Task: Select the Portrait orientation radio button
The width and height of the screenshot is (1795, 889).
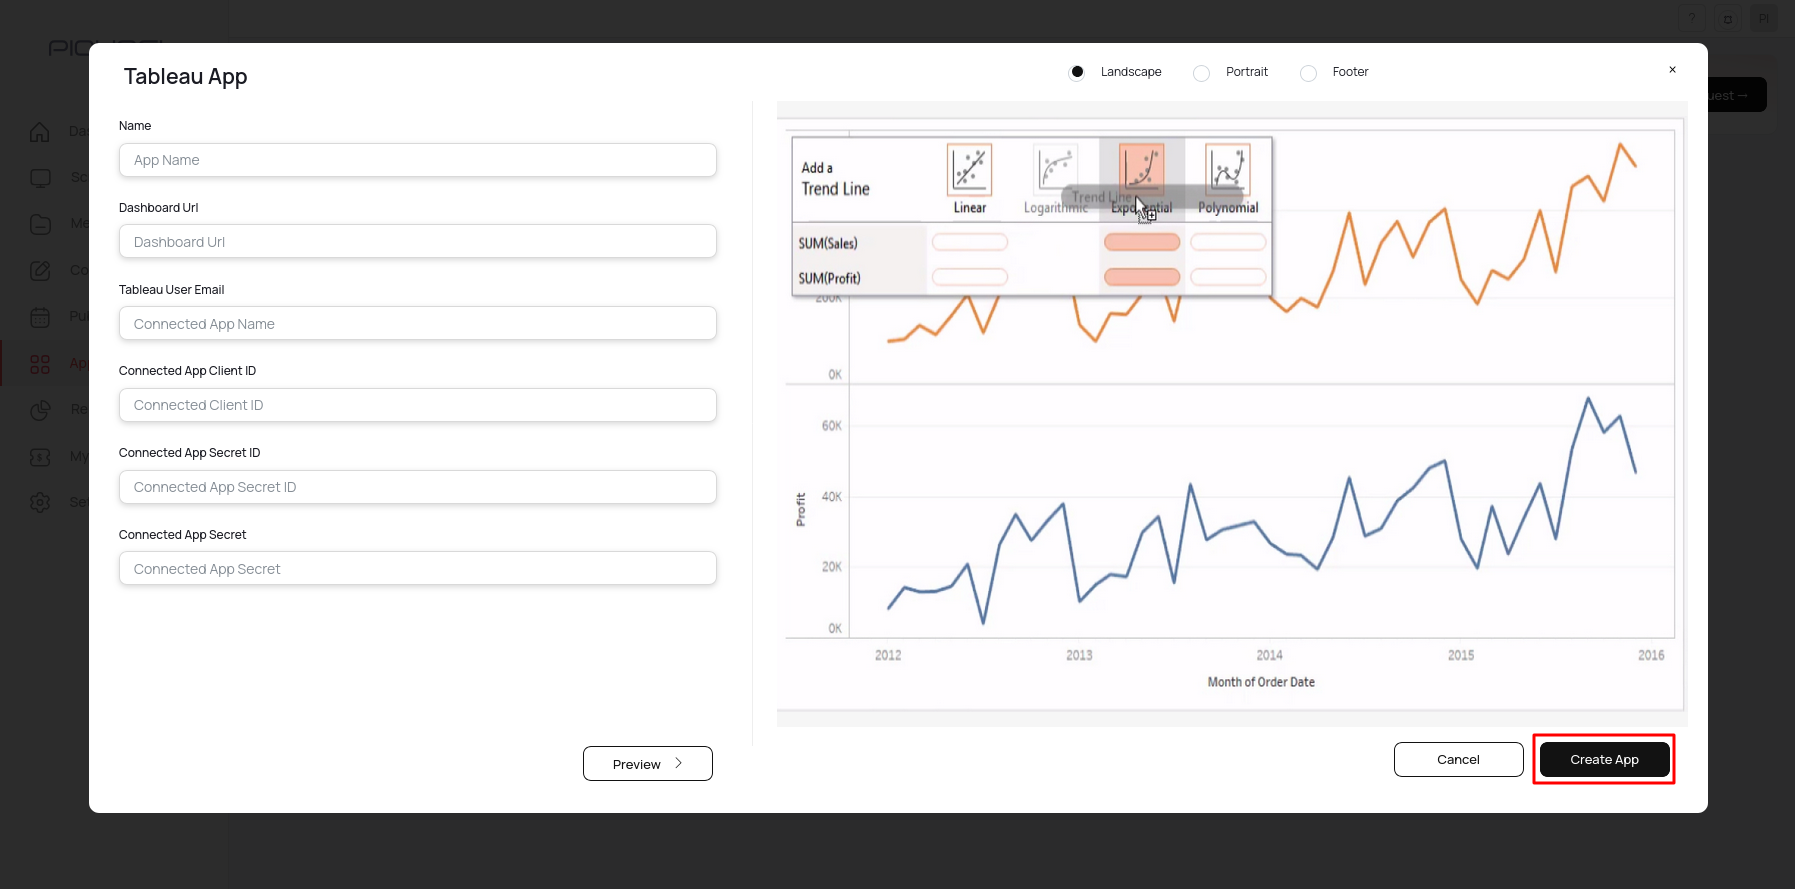Action: point(1202,73)
